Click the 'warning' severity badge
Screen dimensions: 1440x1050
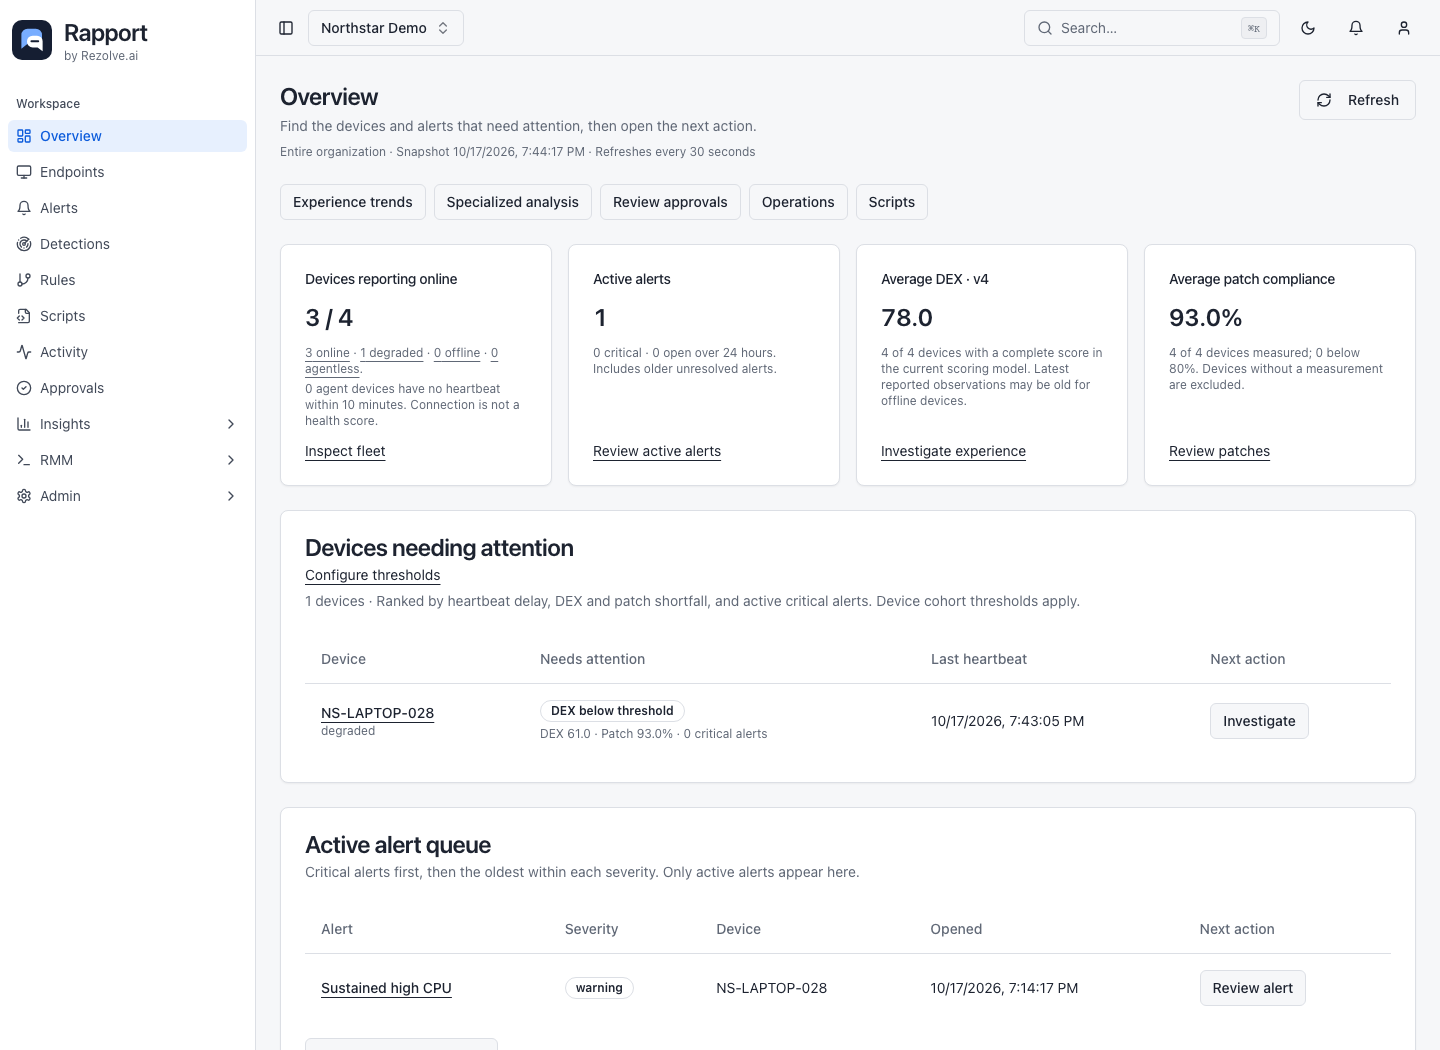[599, 988]
